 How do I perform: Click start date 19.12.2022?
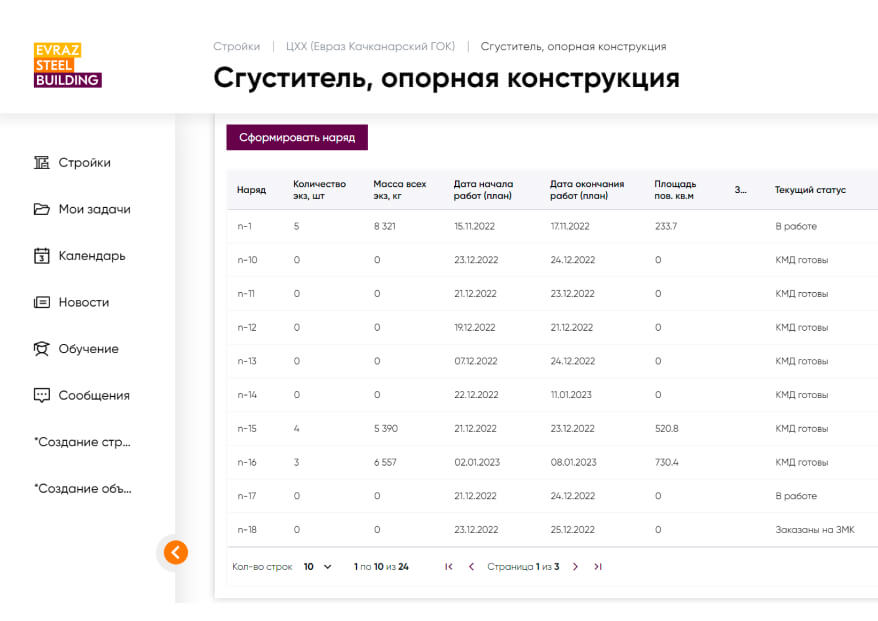(475, 328)
